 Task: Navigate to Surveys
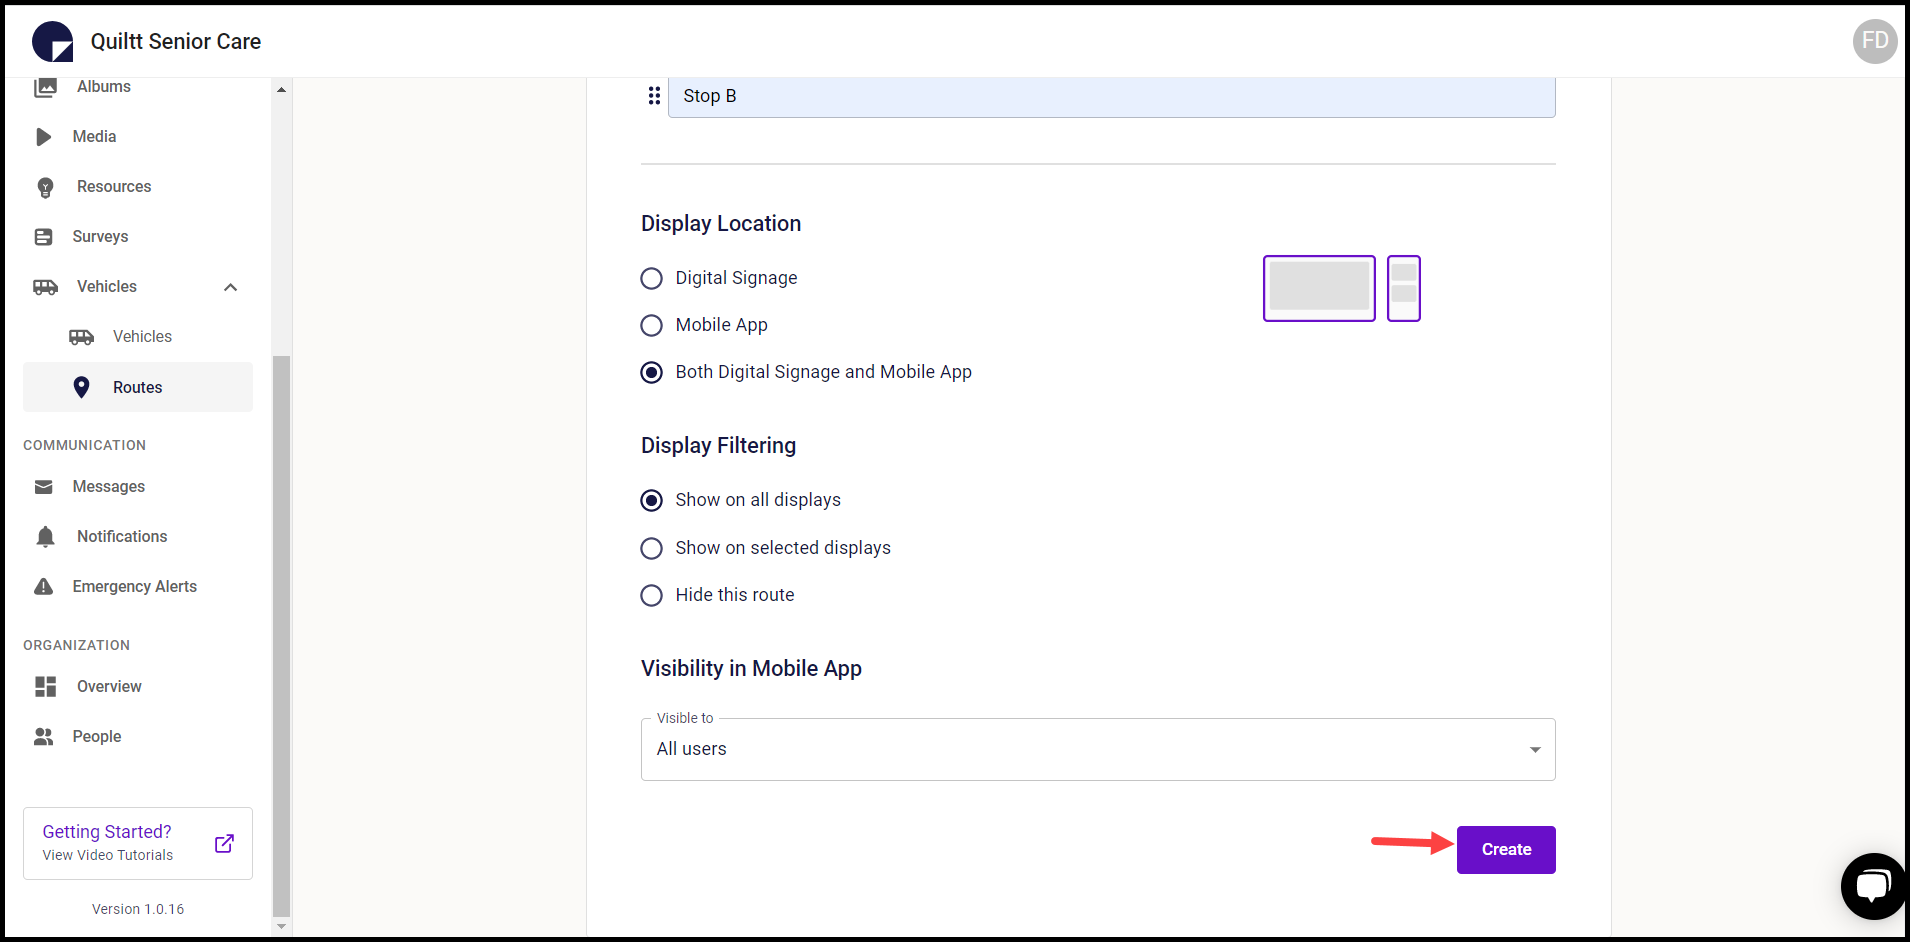tap(100, 237)
